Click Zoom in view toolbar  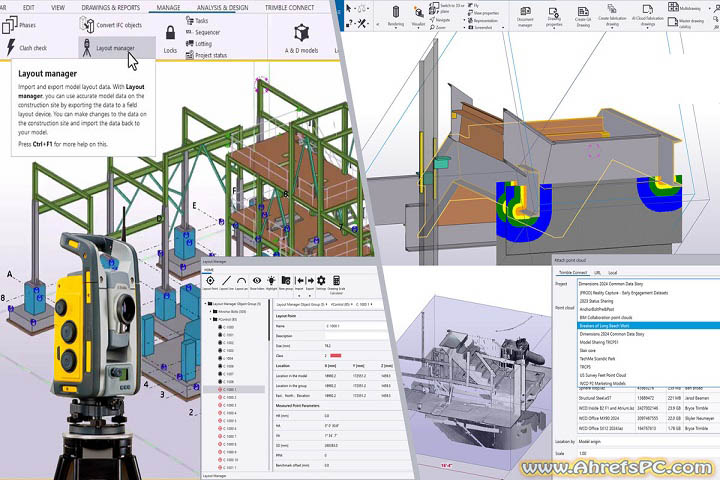[438, 28]
